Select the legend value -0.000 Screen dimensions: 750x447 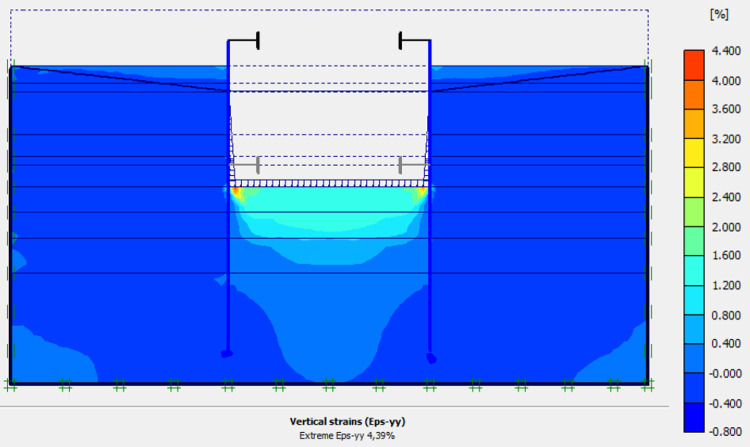725,373
